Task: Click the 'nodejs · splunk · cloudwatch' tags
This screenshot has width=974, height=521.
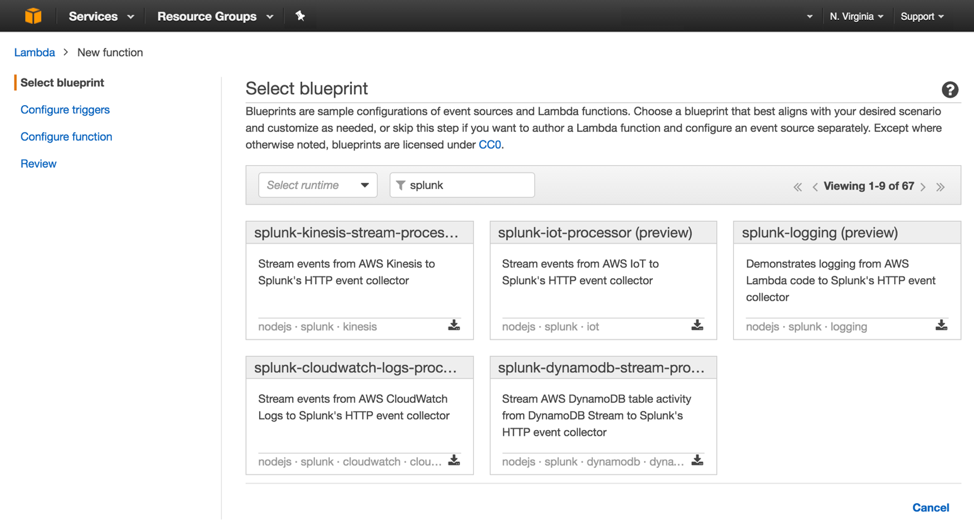Action: [350, 462]
